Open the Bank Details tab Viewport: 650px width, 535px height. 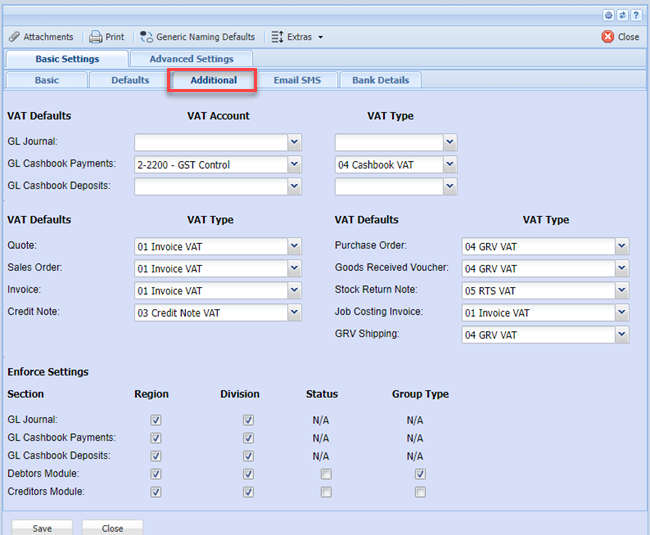point(380,80)
